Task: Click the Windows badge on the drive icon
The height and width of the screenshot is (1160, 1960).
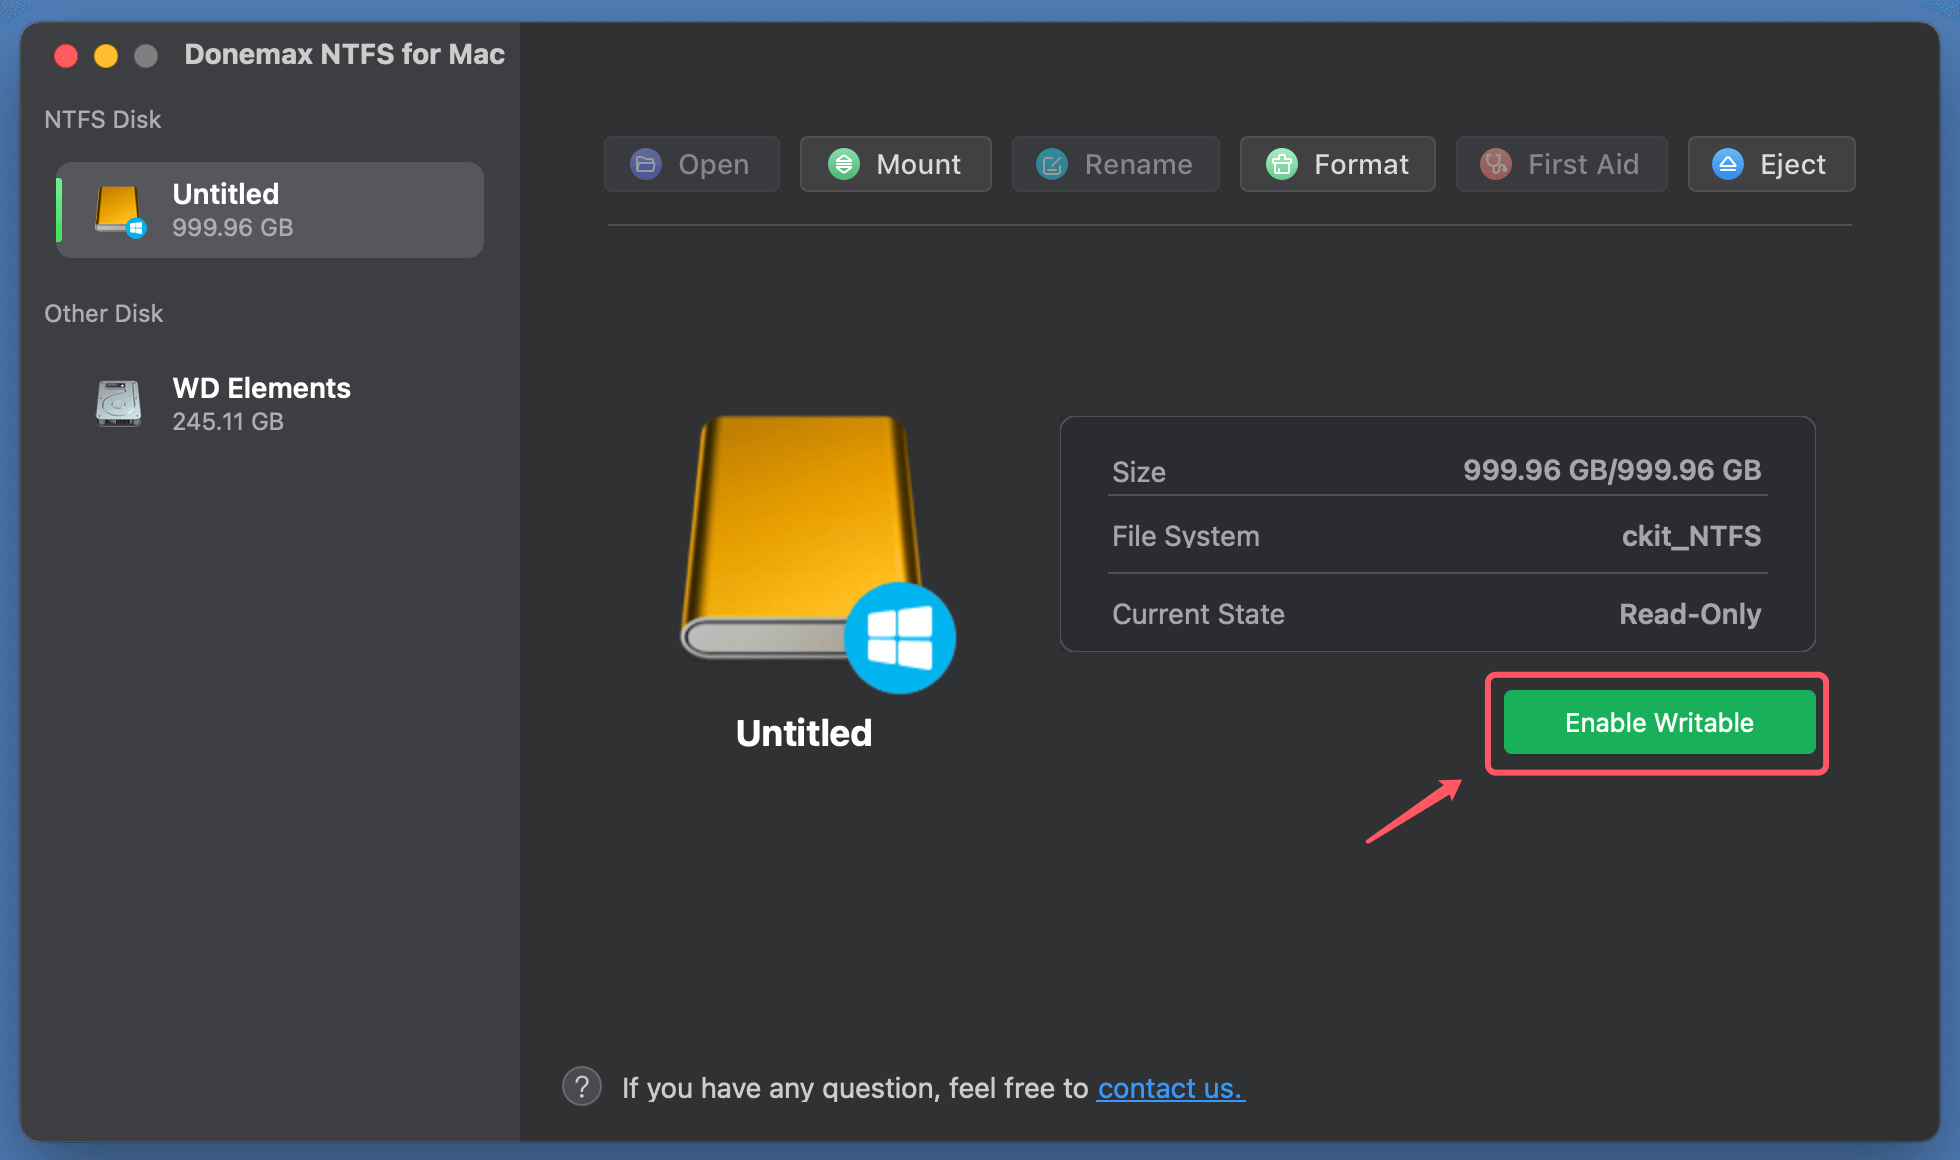Action: coord(900,638)
